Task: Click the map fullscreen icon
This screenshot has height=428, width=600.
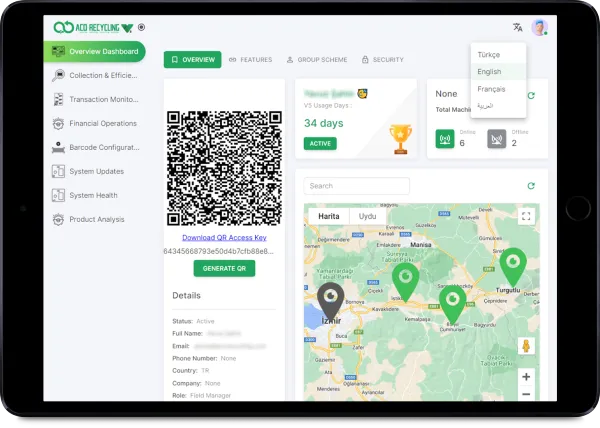Action: 526,216
